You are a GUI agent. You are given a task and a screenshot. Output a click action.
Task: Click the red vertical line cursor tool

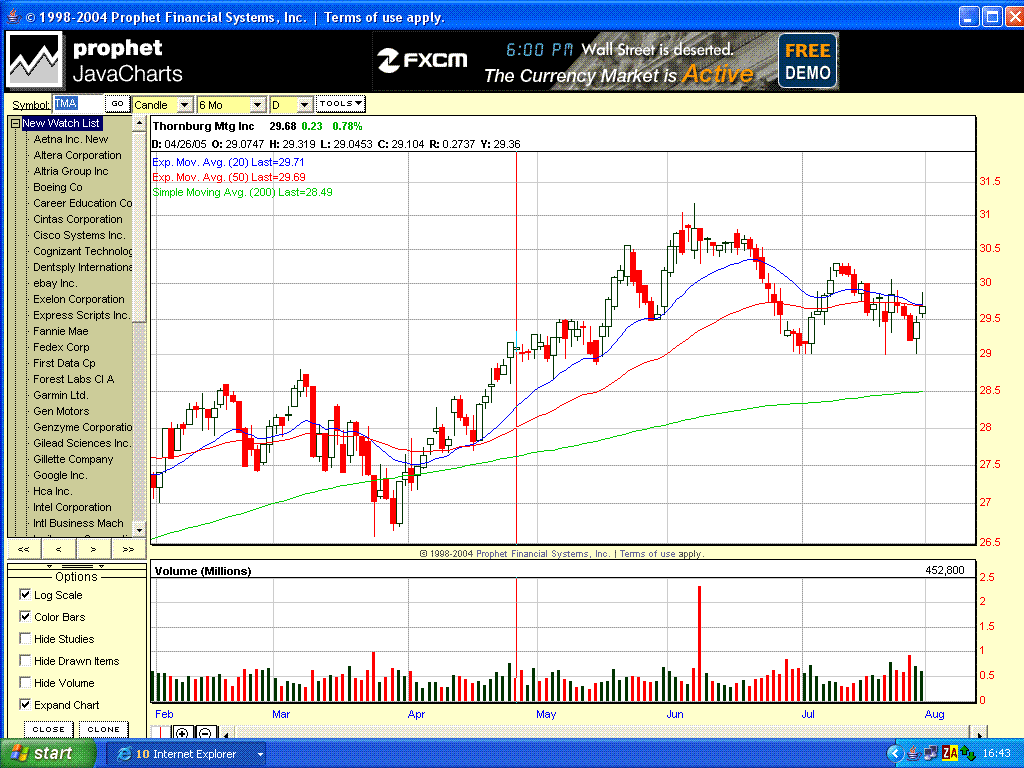coord(161,733)
